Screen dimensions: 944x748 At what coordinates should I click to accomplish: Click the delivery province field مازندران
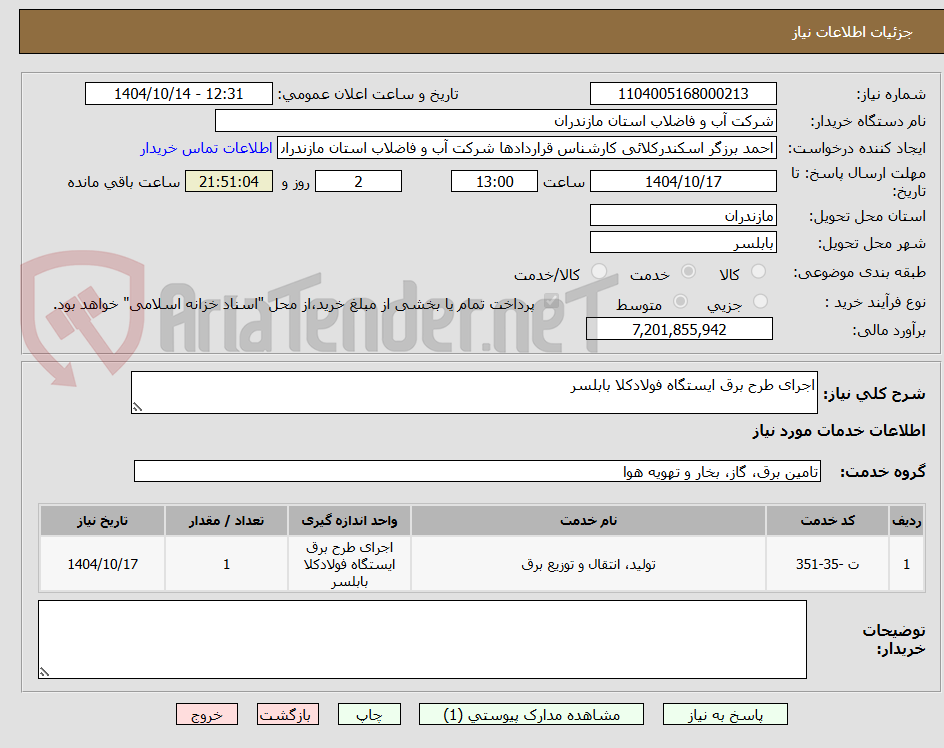coord(683,216)
